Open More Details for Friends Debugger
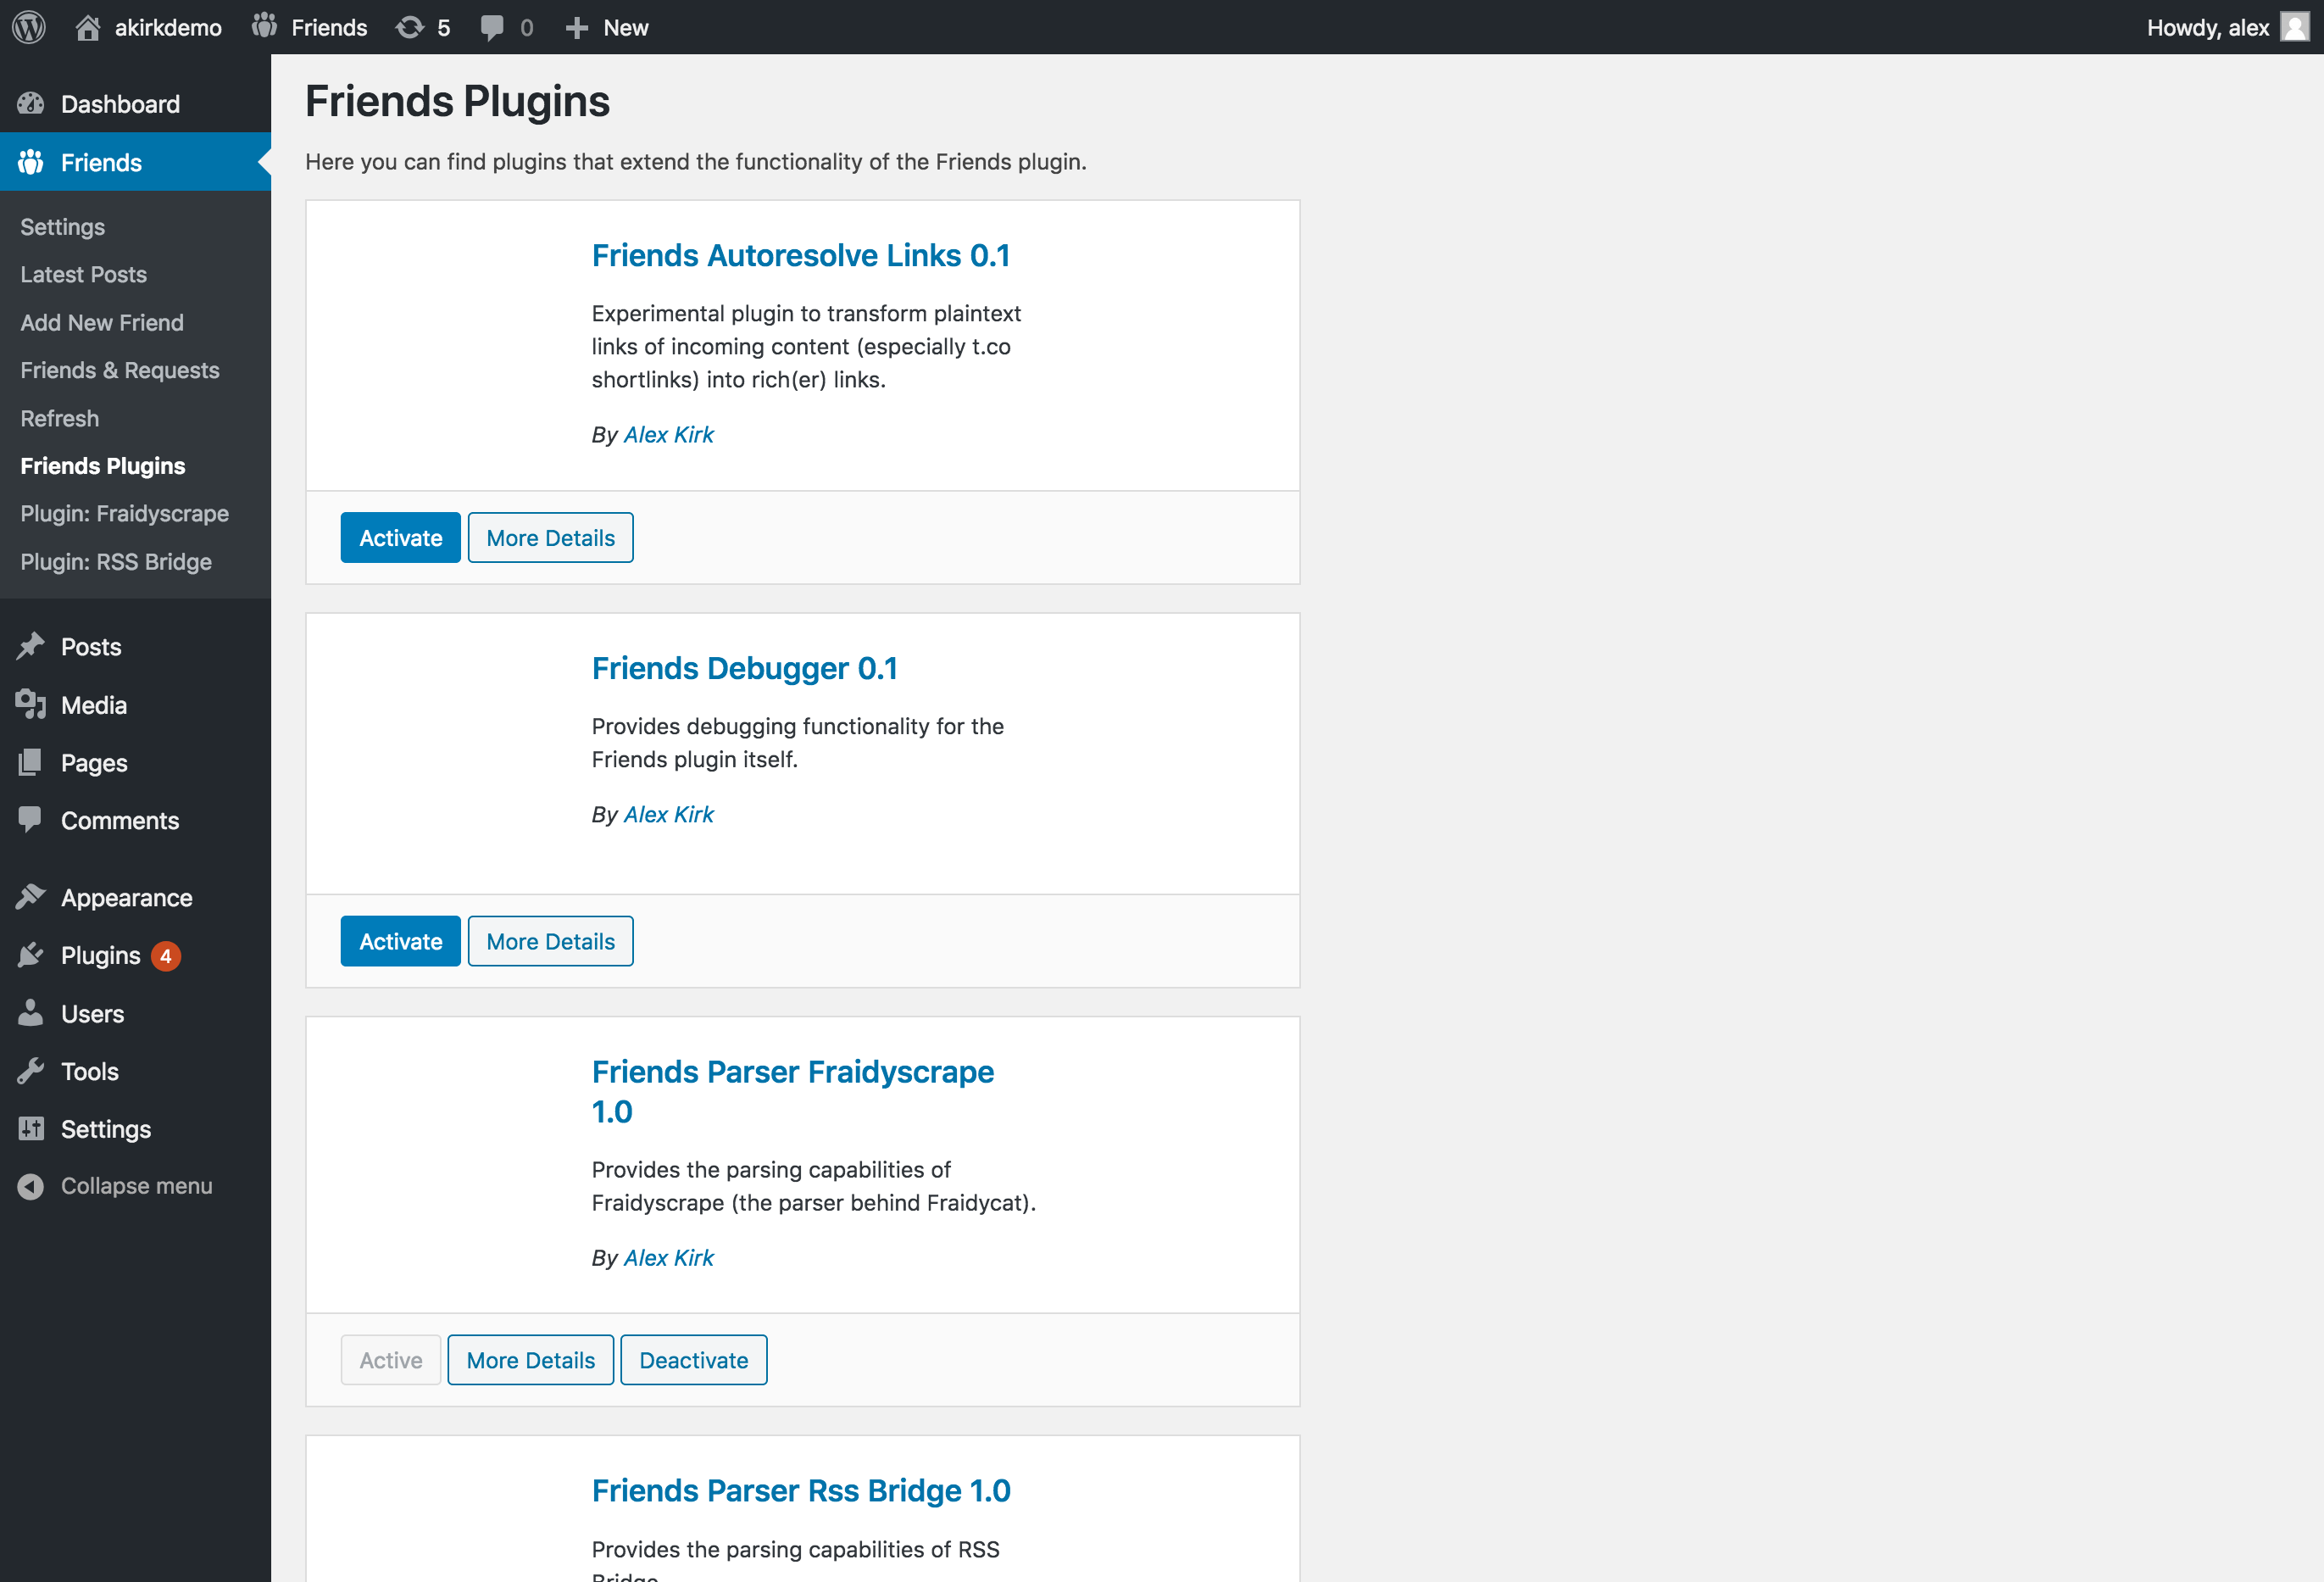2324x1582 pixels. coord(550,941)
